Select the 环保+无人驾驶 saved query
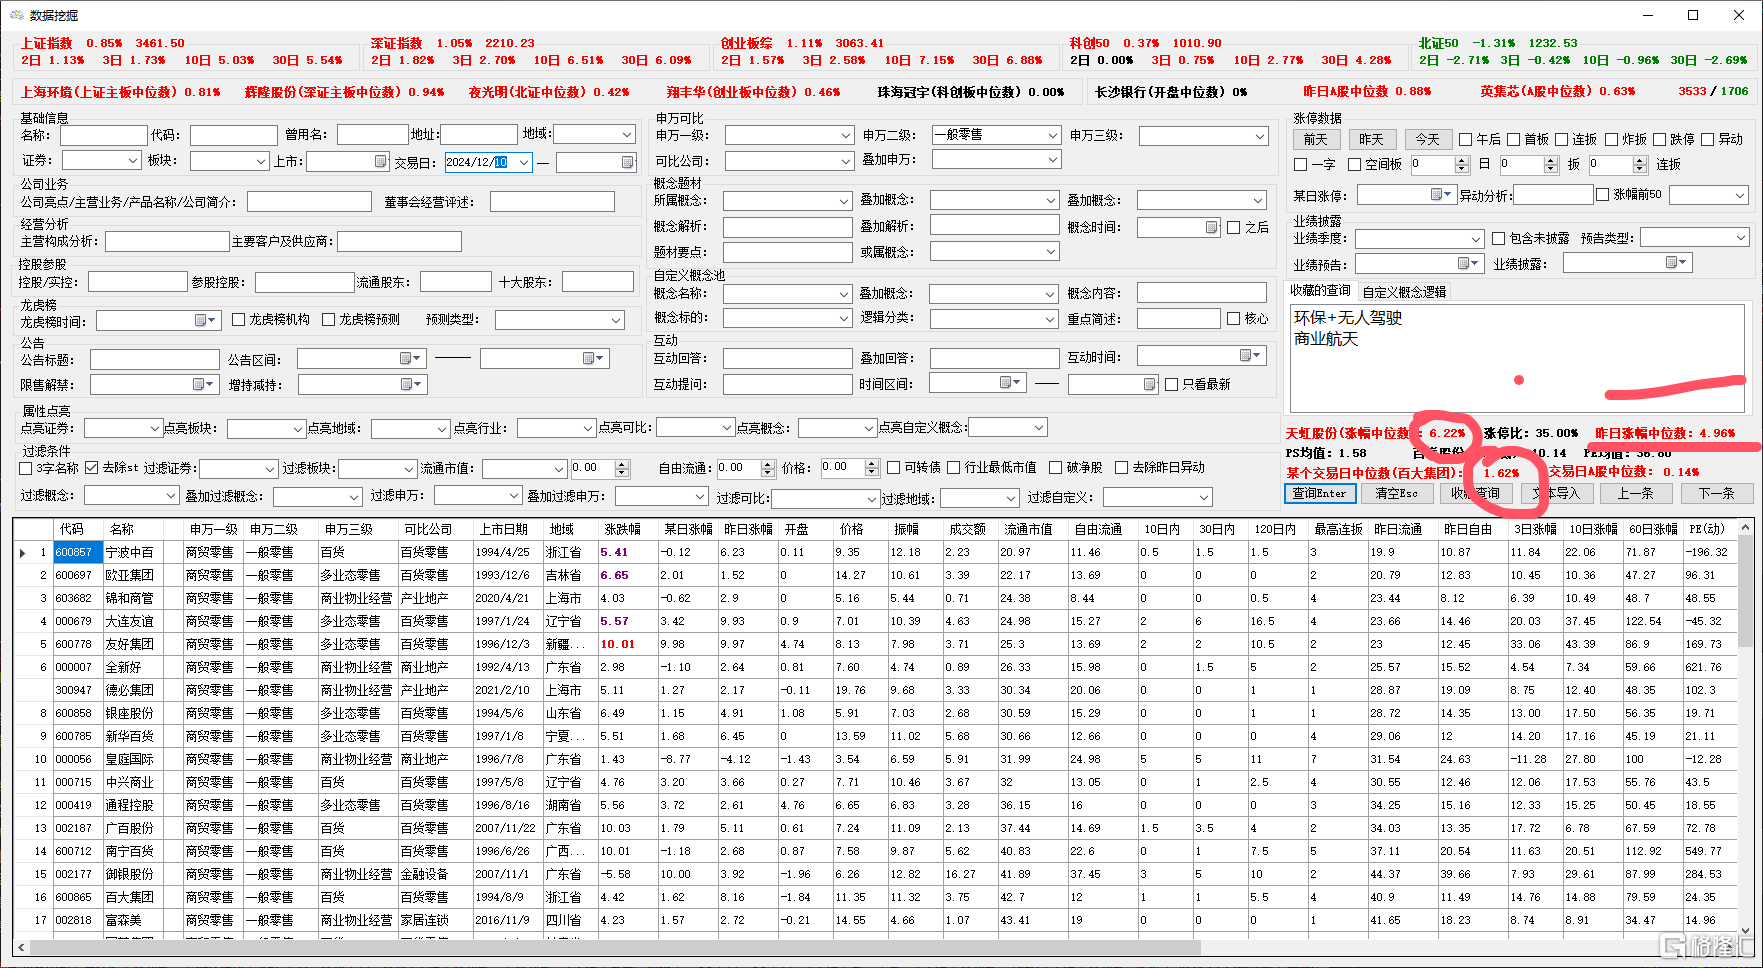The image size is (1763, 968). [1348, 317]
